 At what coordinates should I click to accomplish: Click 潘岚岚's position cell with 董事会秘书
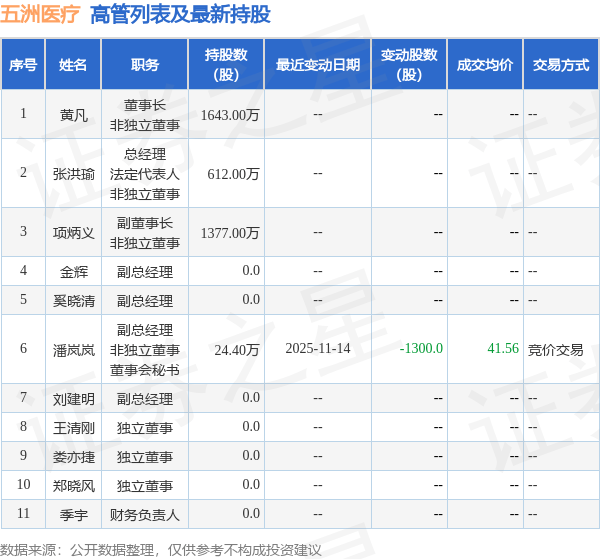145,350
